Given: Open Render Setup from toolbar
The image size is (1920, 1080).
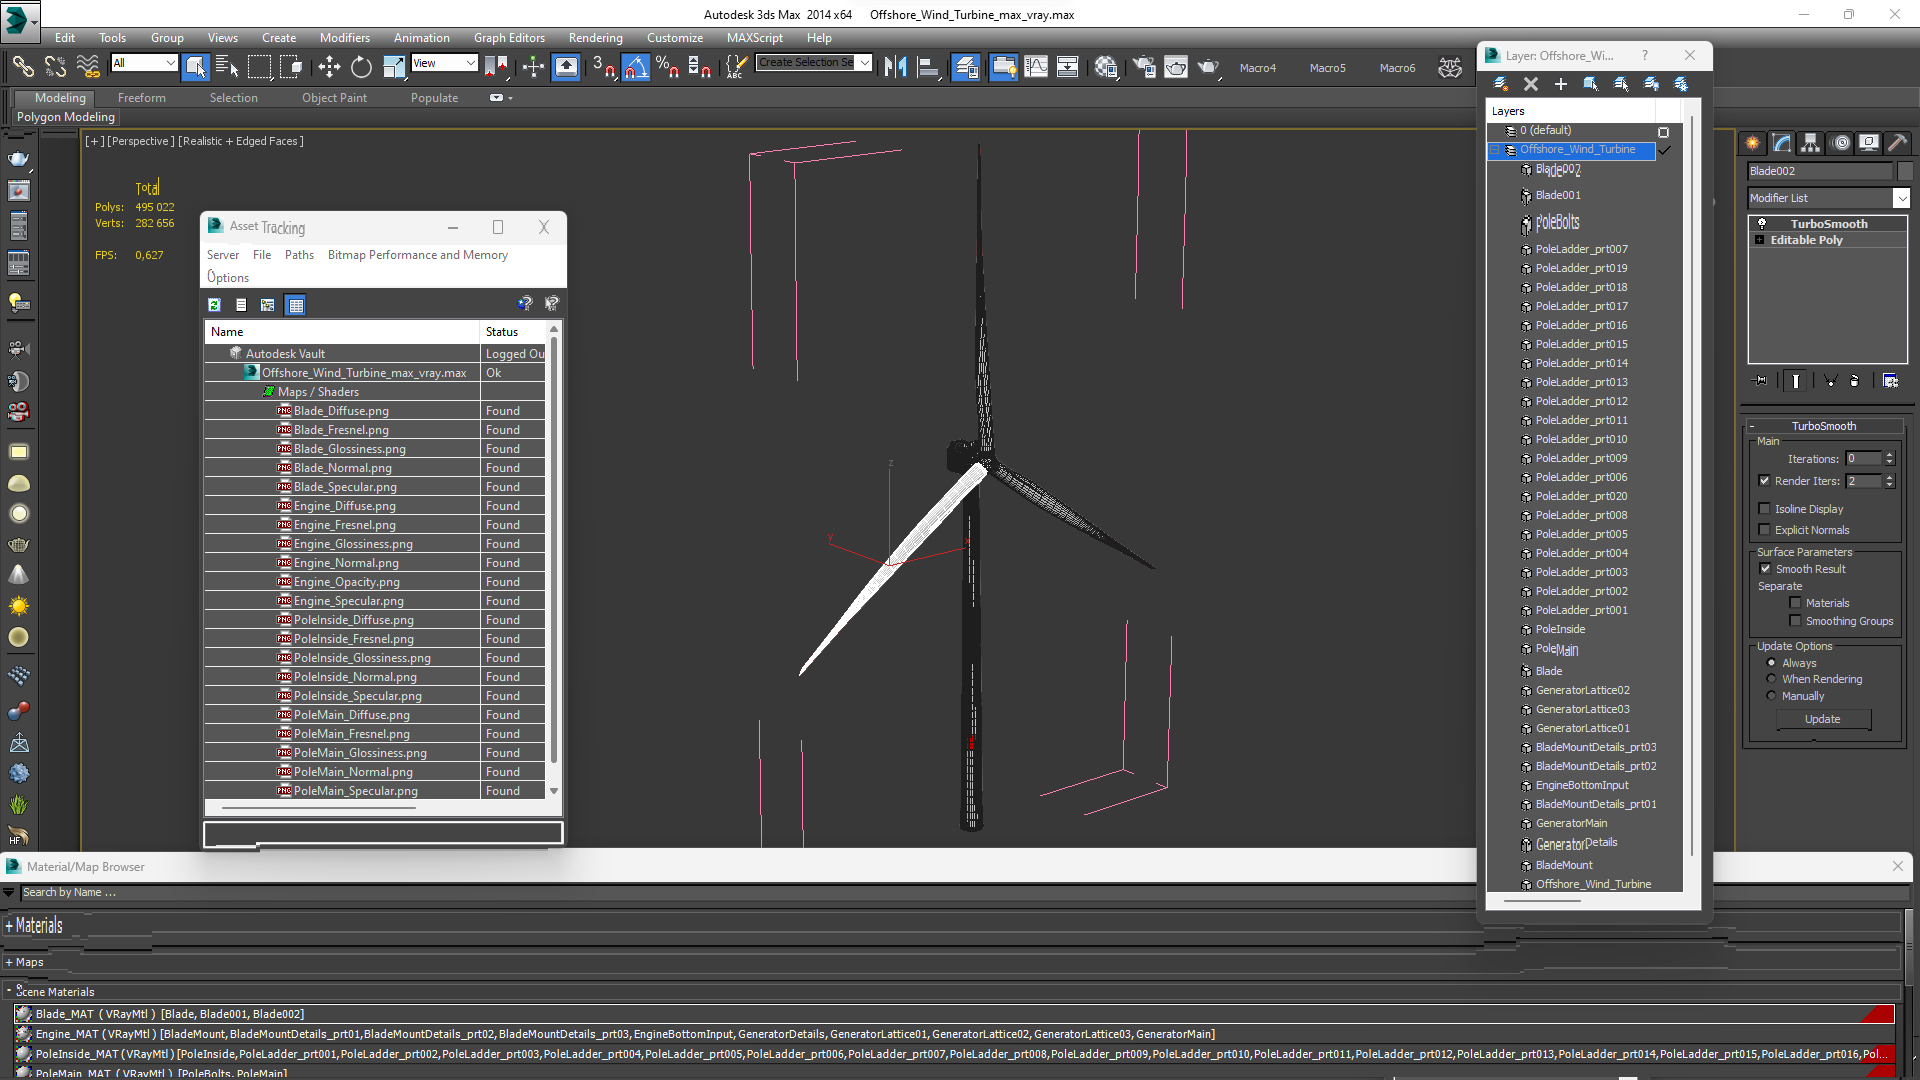Looking at the screenshot, I should coord(1144,67).
